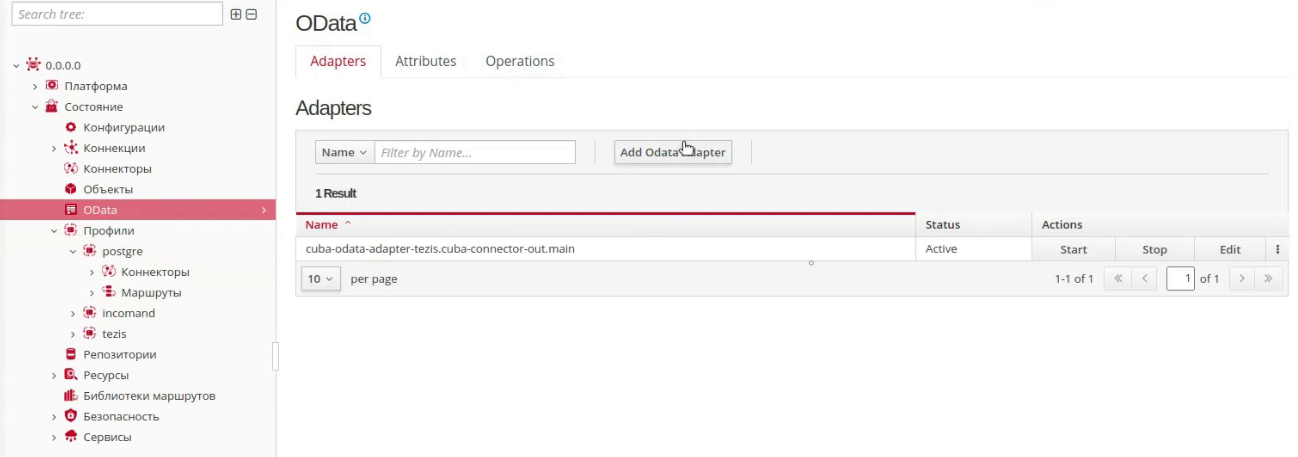Open the Name filter type dropdown

pos(344,152)
